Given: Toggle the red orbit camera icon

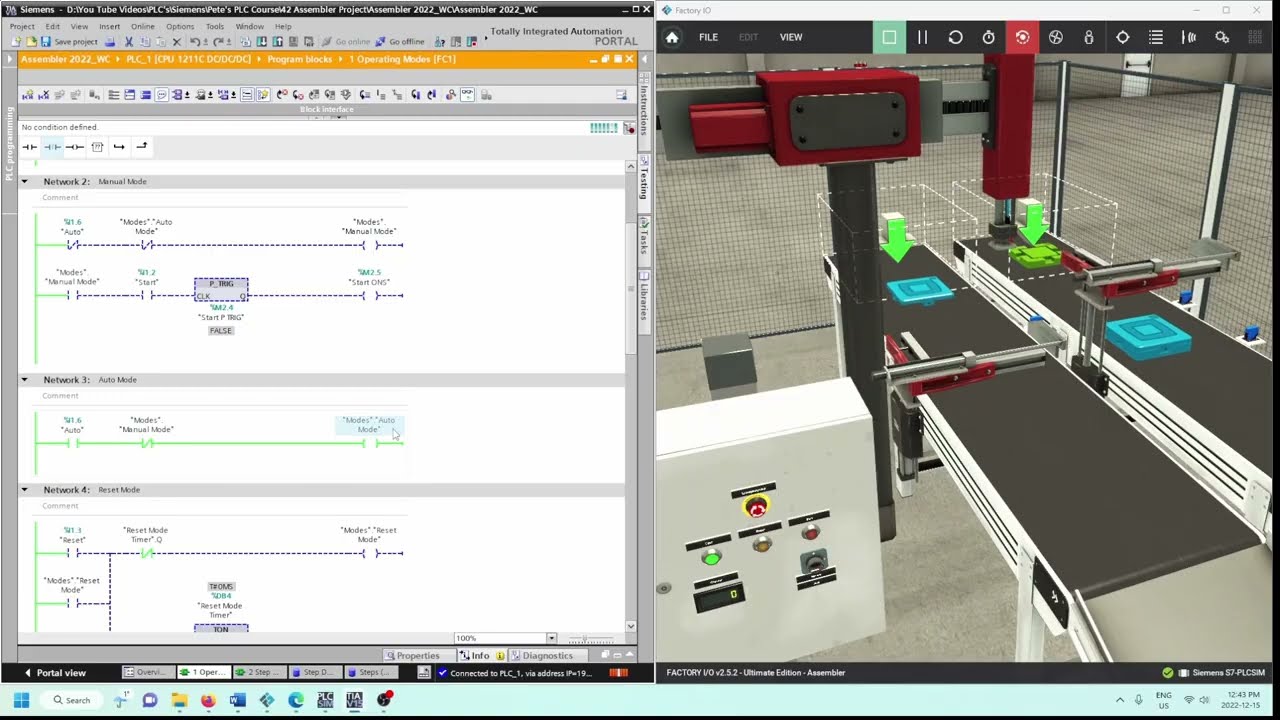Looking at the screenshot, I should [x=1022, y=37].
